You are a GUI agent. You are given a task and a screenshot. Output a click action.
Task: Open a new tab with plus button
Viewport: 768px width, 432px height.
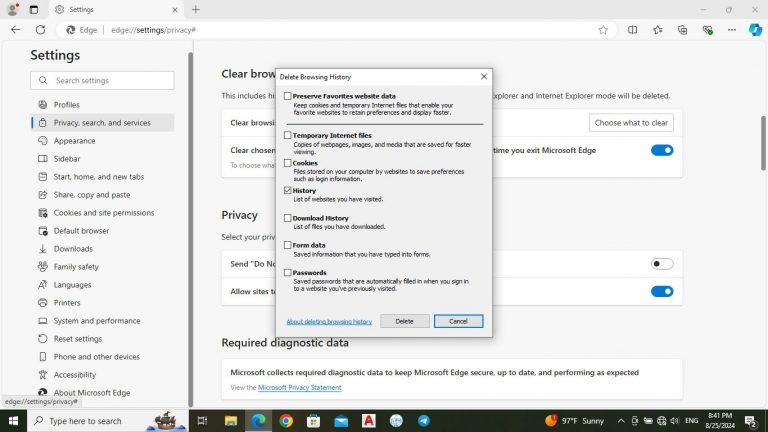[196, 9]
